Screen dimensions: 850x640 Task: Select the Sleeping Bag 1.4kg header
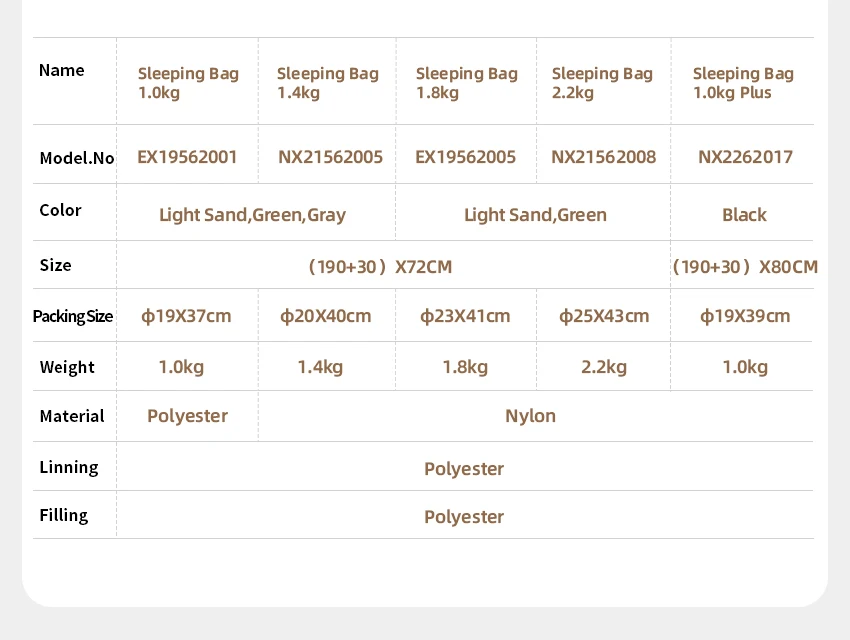click(328, 83)
